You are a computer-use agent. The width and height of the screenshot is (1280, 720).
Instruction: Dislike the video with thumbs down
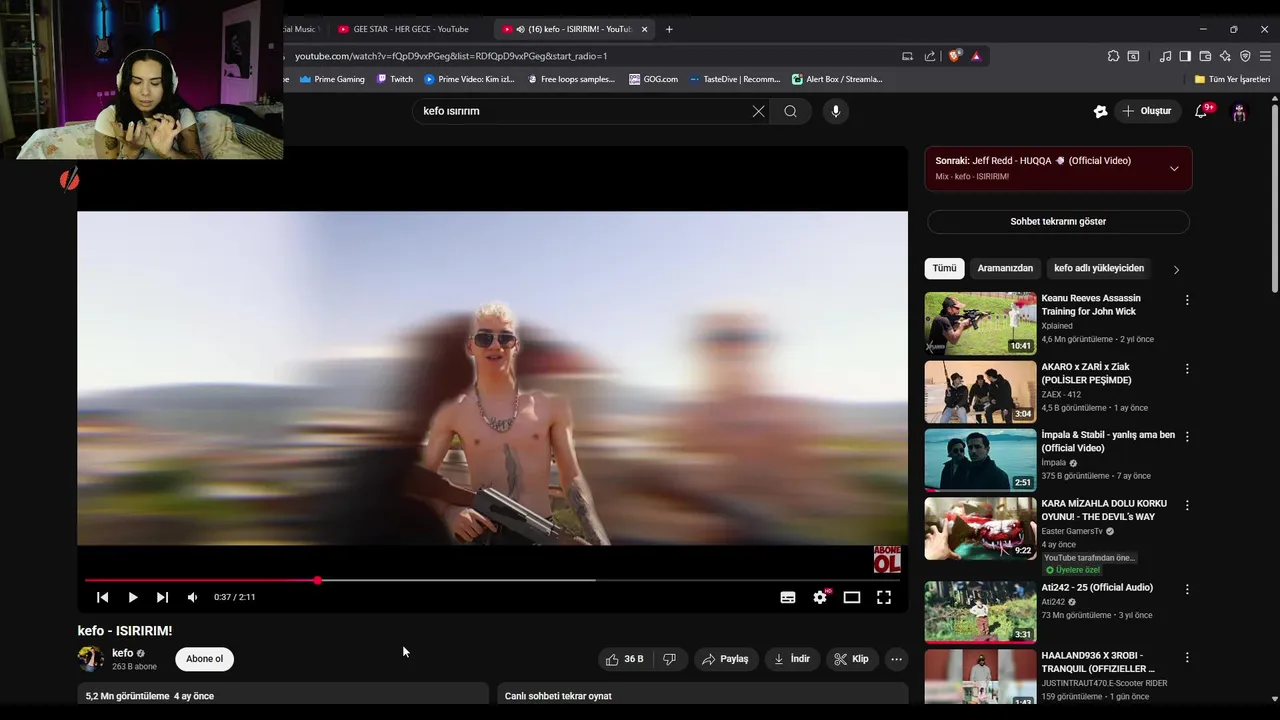[670, 659]
